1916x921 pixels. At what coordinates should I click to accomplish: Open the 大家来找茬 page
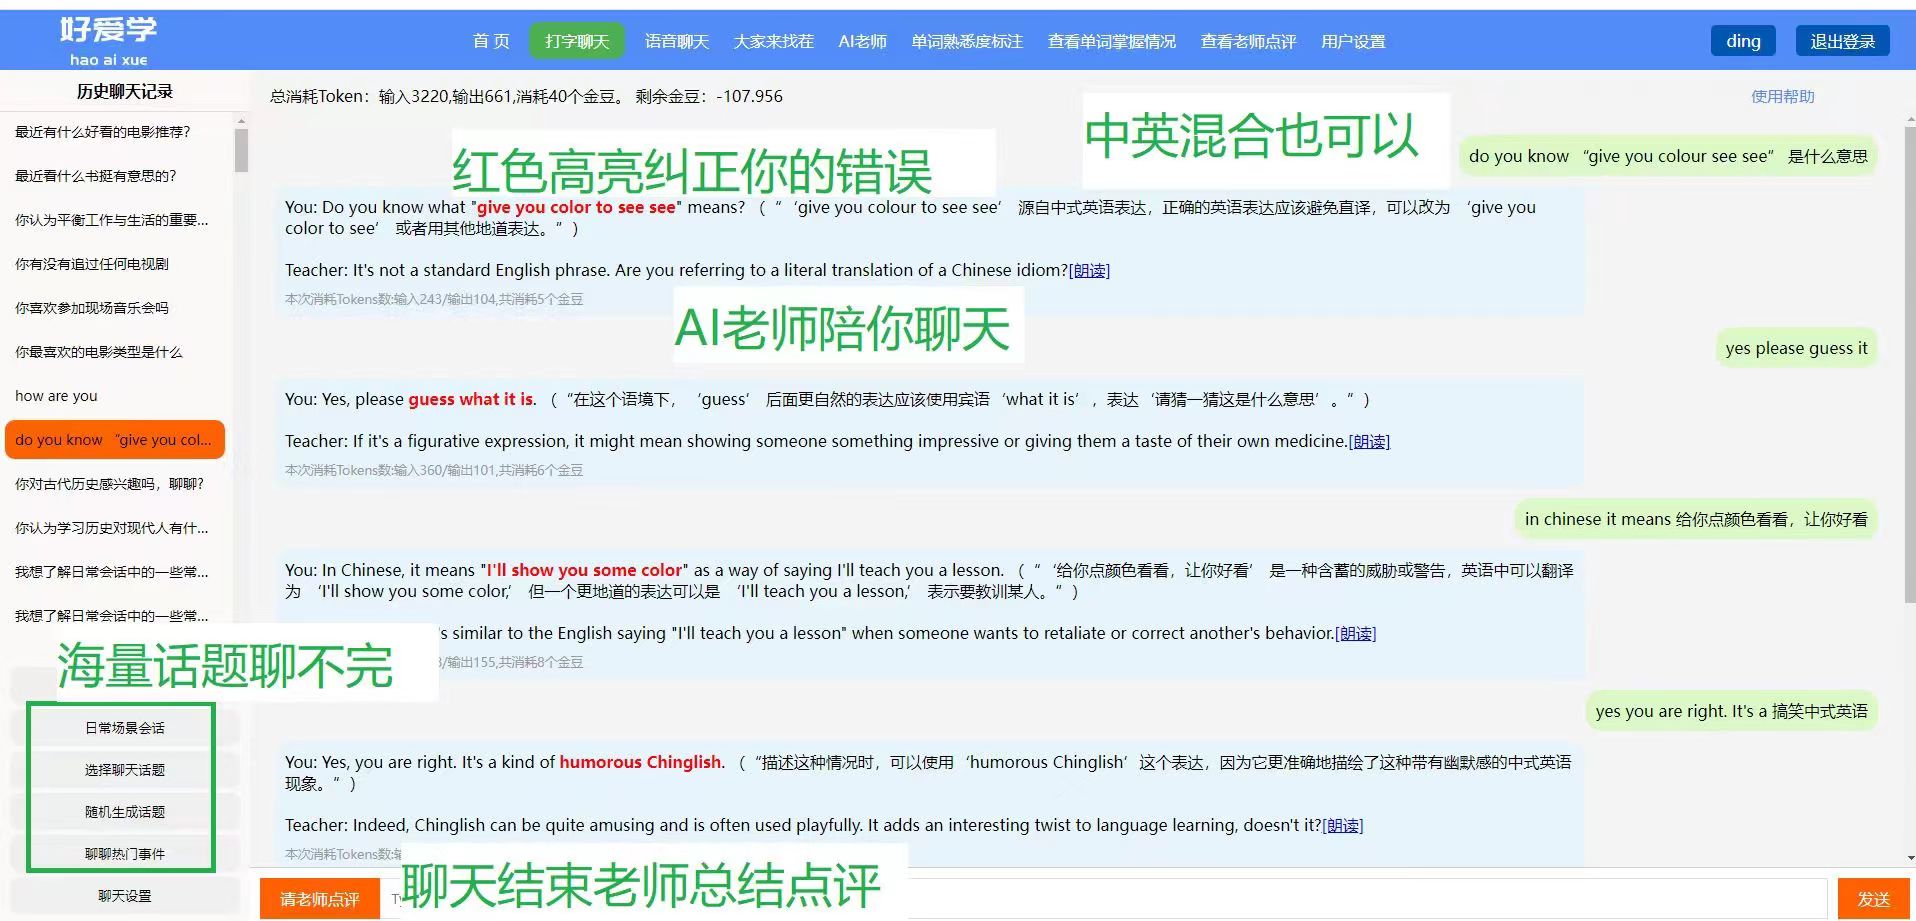click(774, 41)
